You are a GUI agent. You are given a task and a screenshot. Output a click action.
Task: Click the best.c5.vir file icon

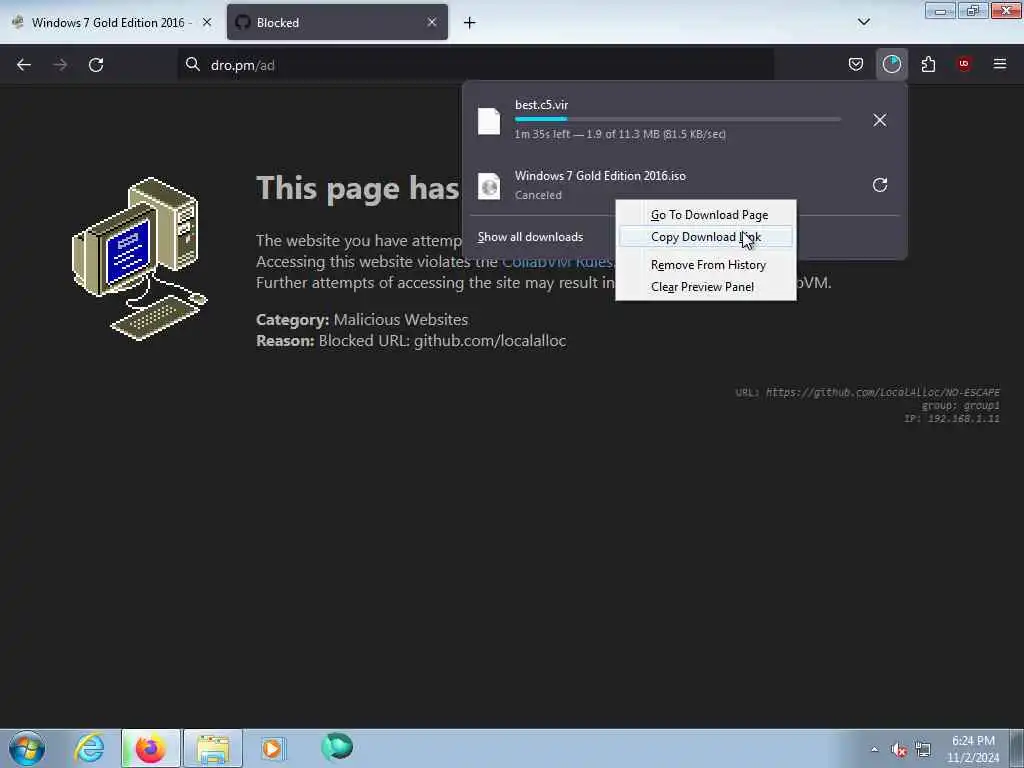[x=489, y=121]
